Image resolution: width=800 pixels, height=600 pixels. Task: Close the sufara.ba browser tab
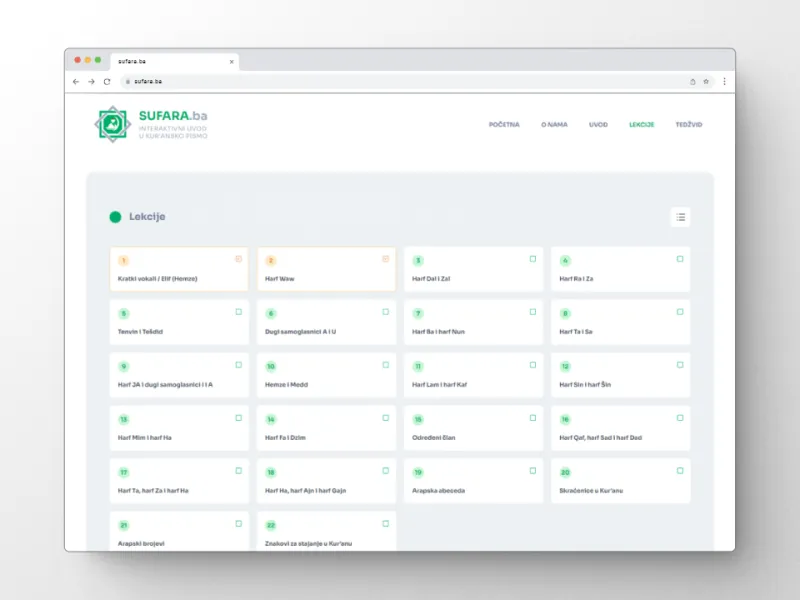(x=232, y=61)
